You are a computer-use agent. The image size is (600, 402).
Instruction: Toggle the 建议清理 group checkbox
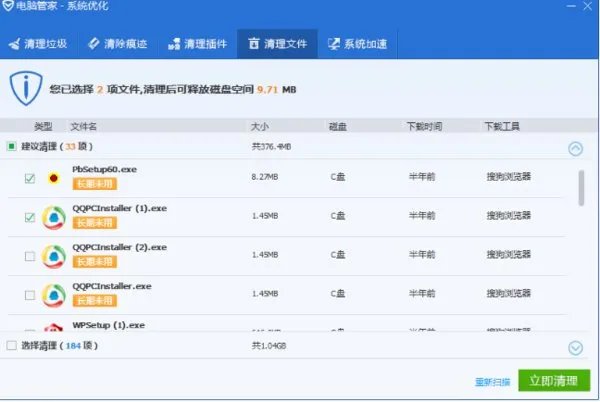click(x=11, y=146)
